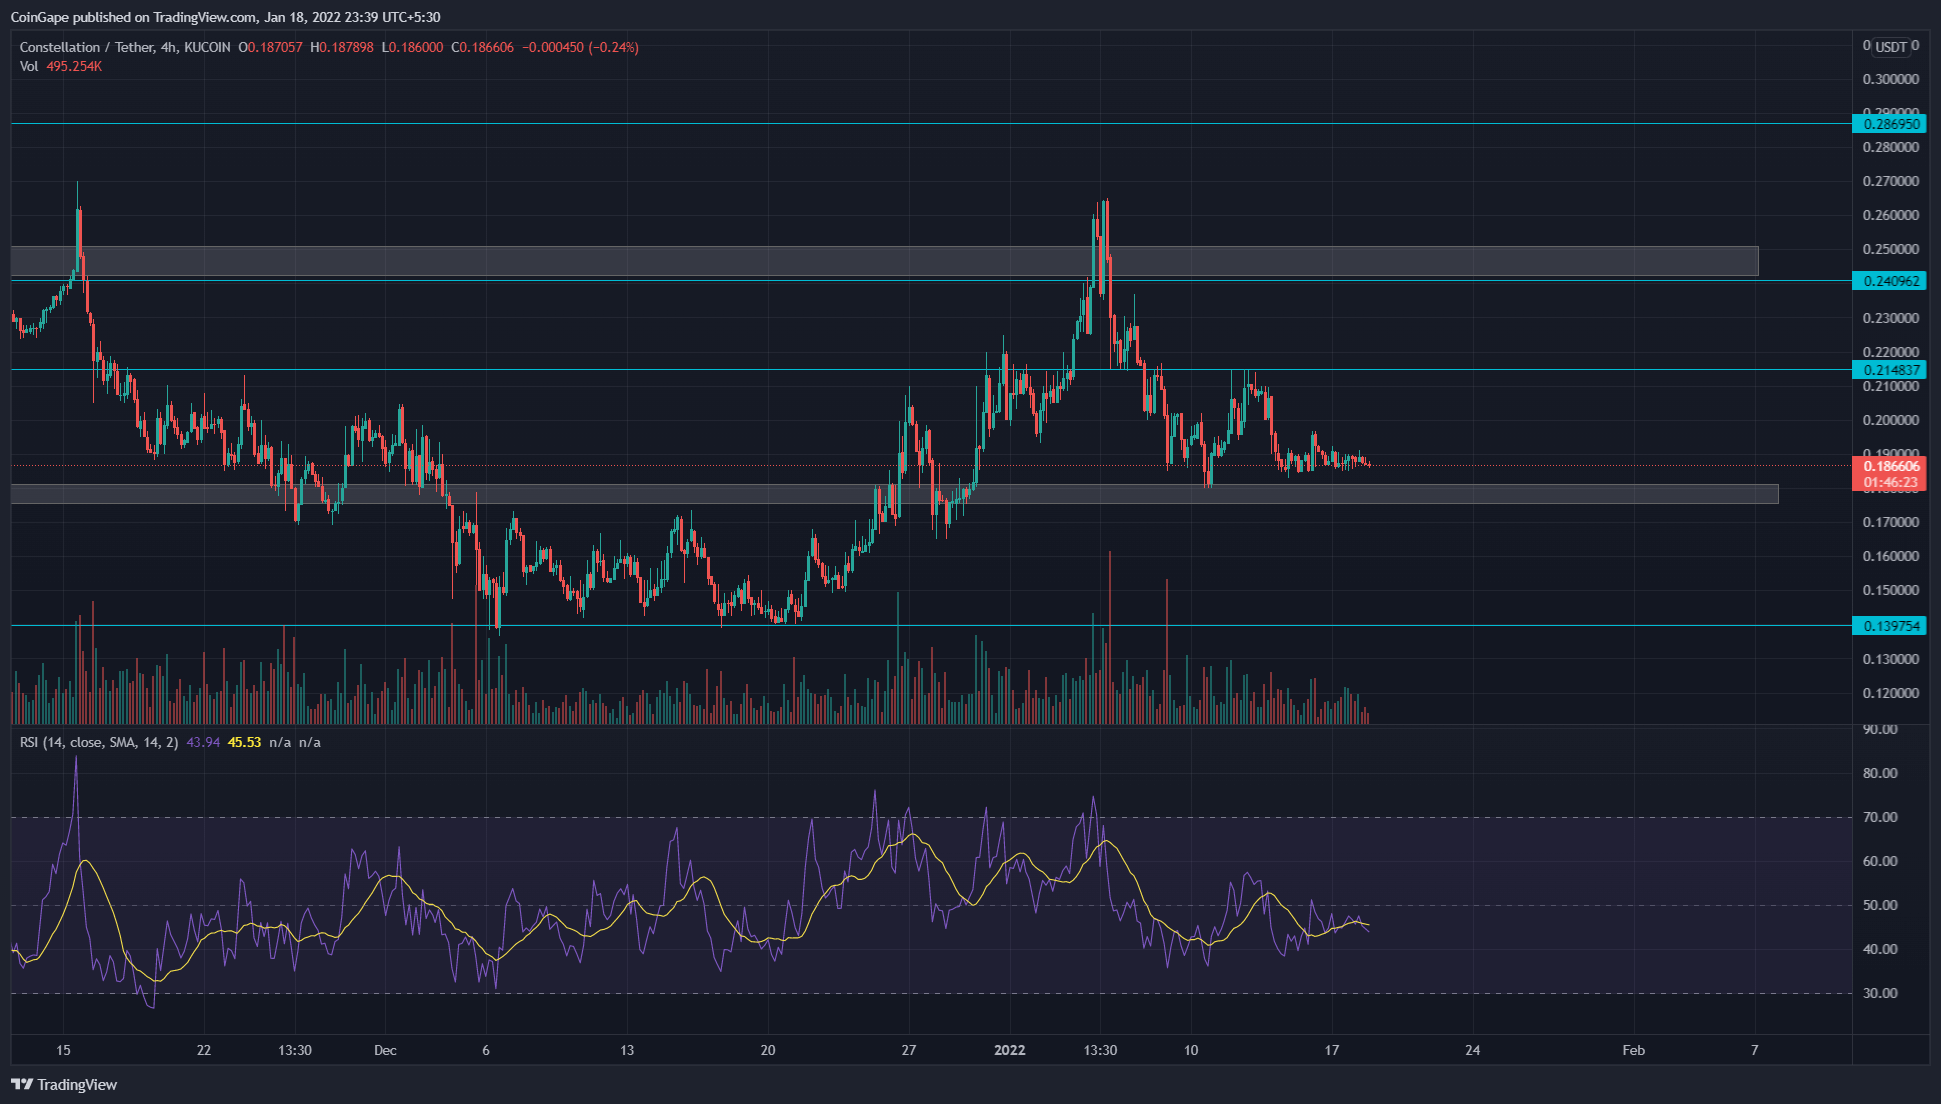Select the 0.139754 support price label

click(x=1888, y=626)
